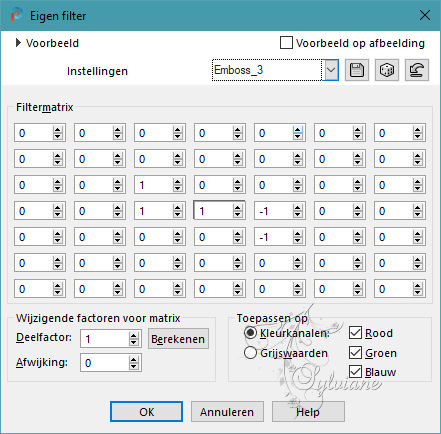Image resolution: width=441 pixels, height=434 pixels.
Task: Decrease the top-left matrix cell value
Action: coord(57,137)
